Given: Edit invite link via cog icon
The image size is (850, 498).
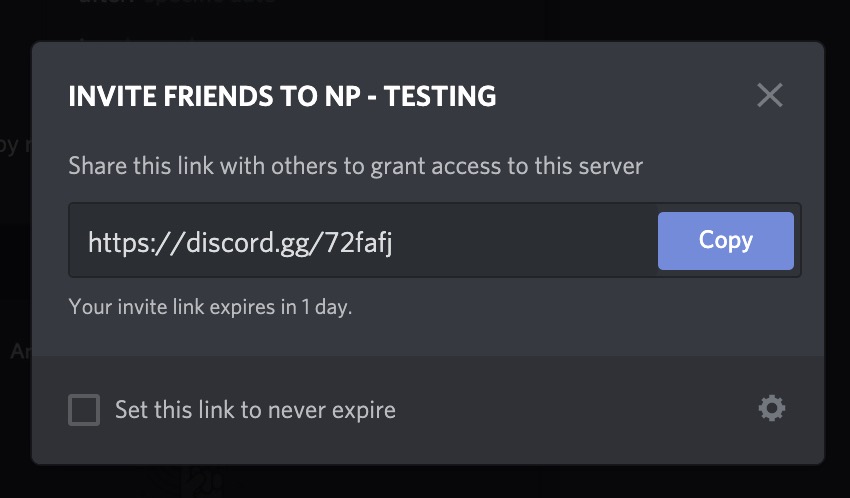Looking at the screenshot, I should 772,408.
